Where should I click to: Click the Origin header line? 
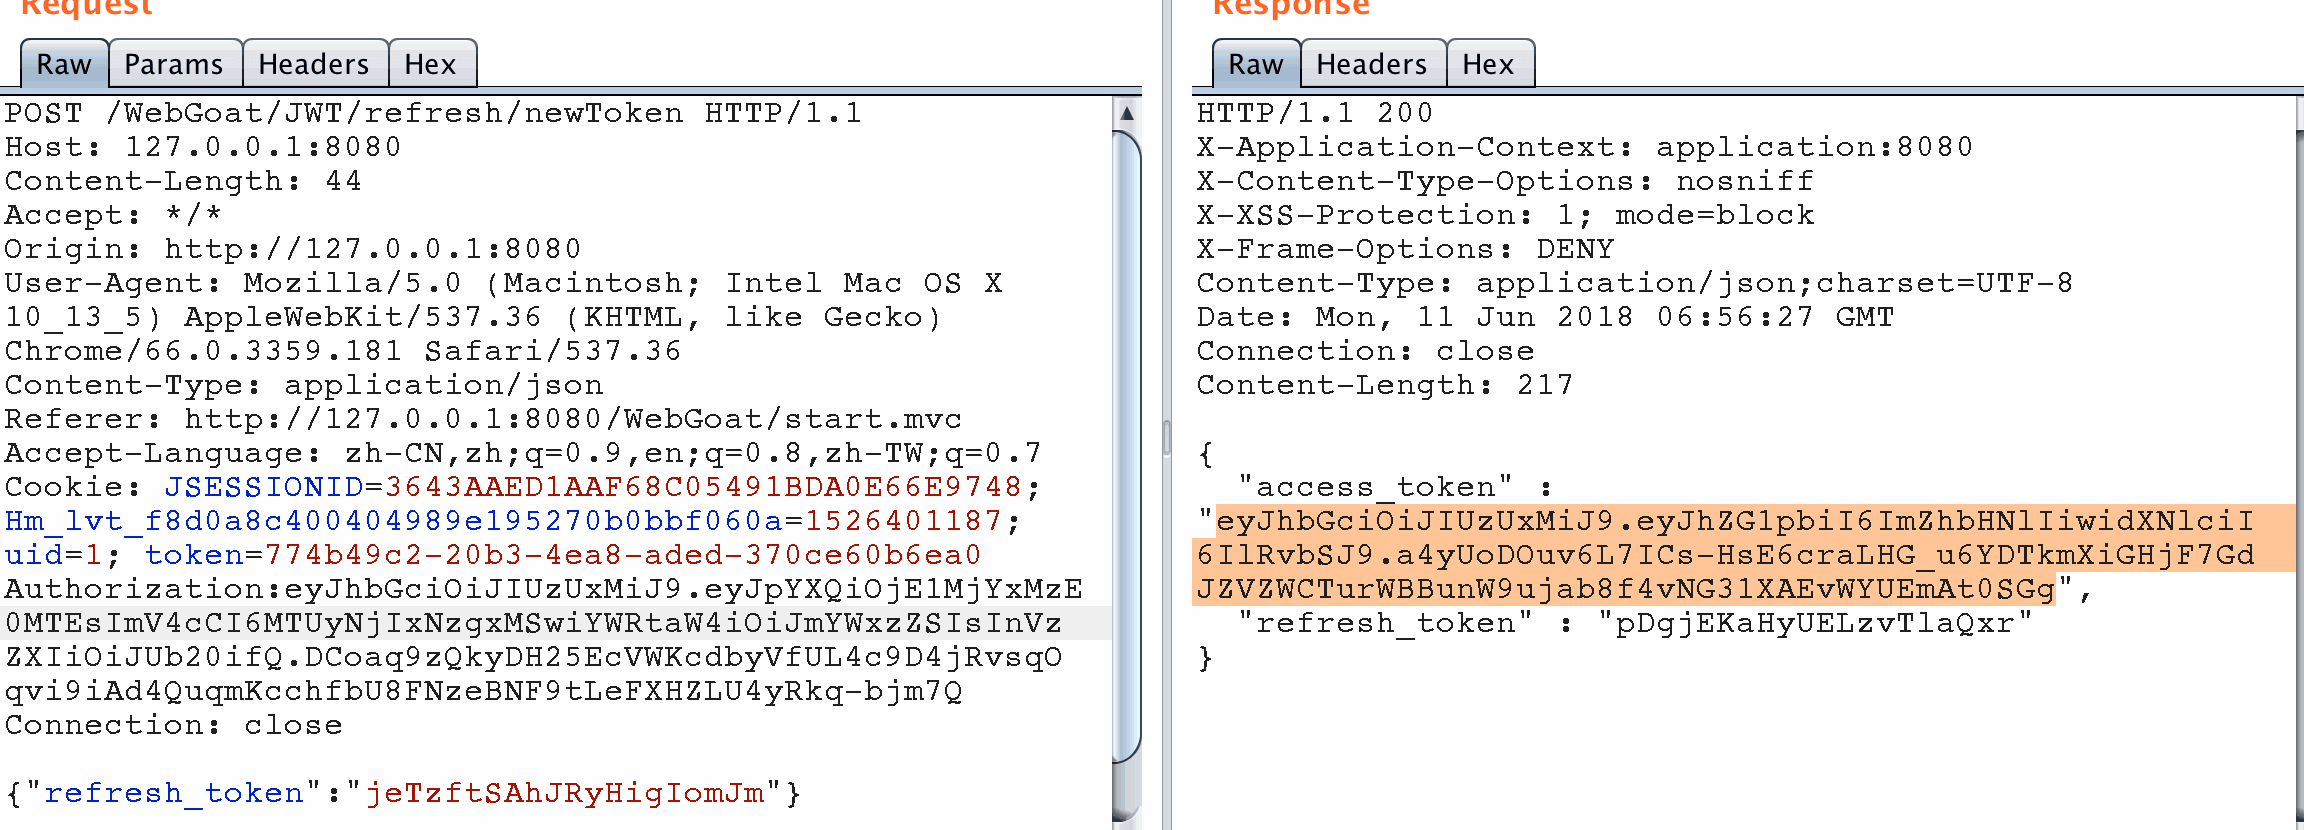click(293, 249)
